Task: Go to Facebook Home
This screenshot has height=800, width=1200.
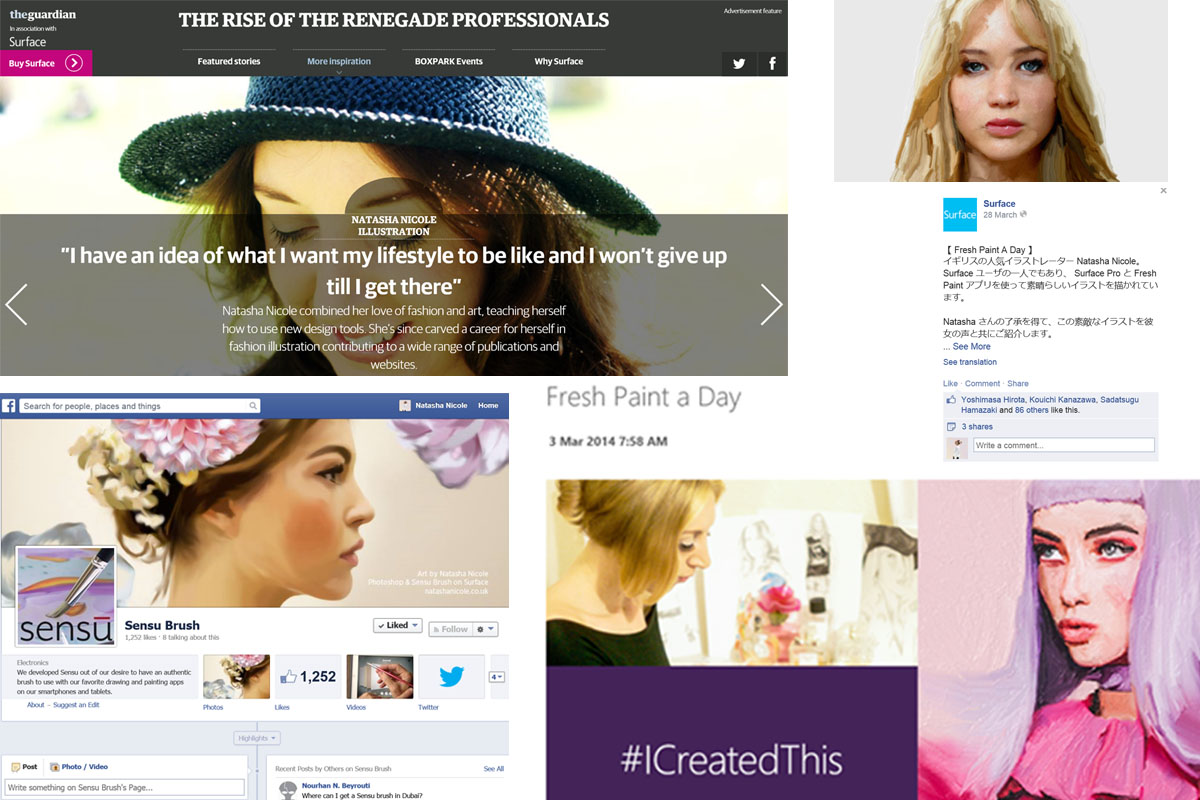Action: pos(488,406)
